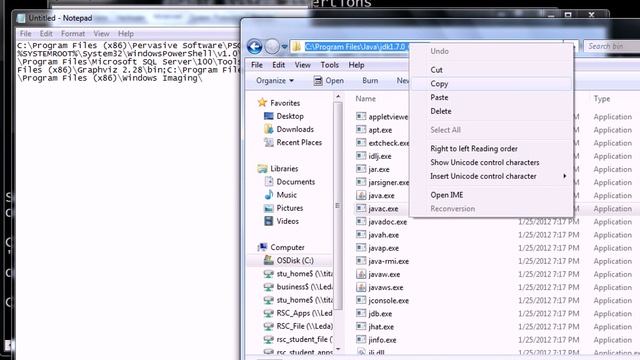640x360 pixels.
Task: Click the Open toolbar button
Action: [x=329, y=81]
